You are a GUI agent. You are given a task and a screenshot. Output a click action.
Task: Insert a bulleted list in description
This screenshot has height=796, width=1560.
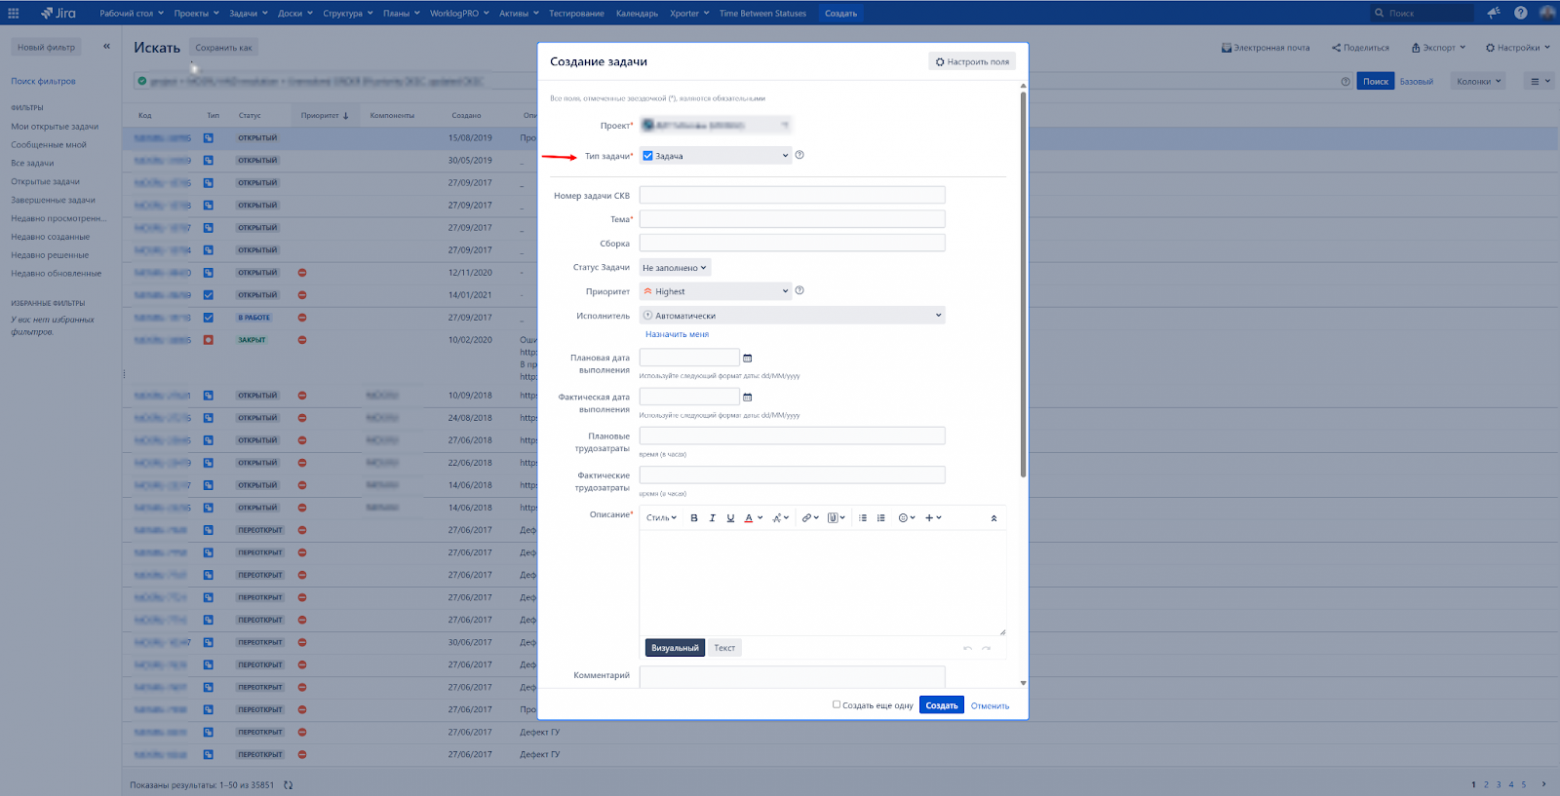[862, 517]
